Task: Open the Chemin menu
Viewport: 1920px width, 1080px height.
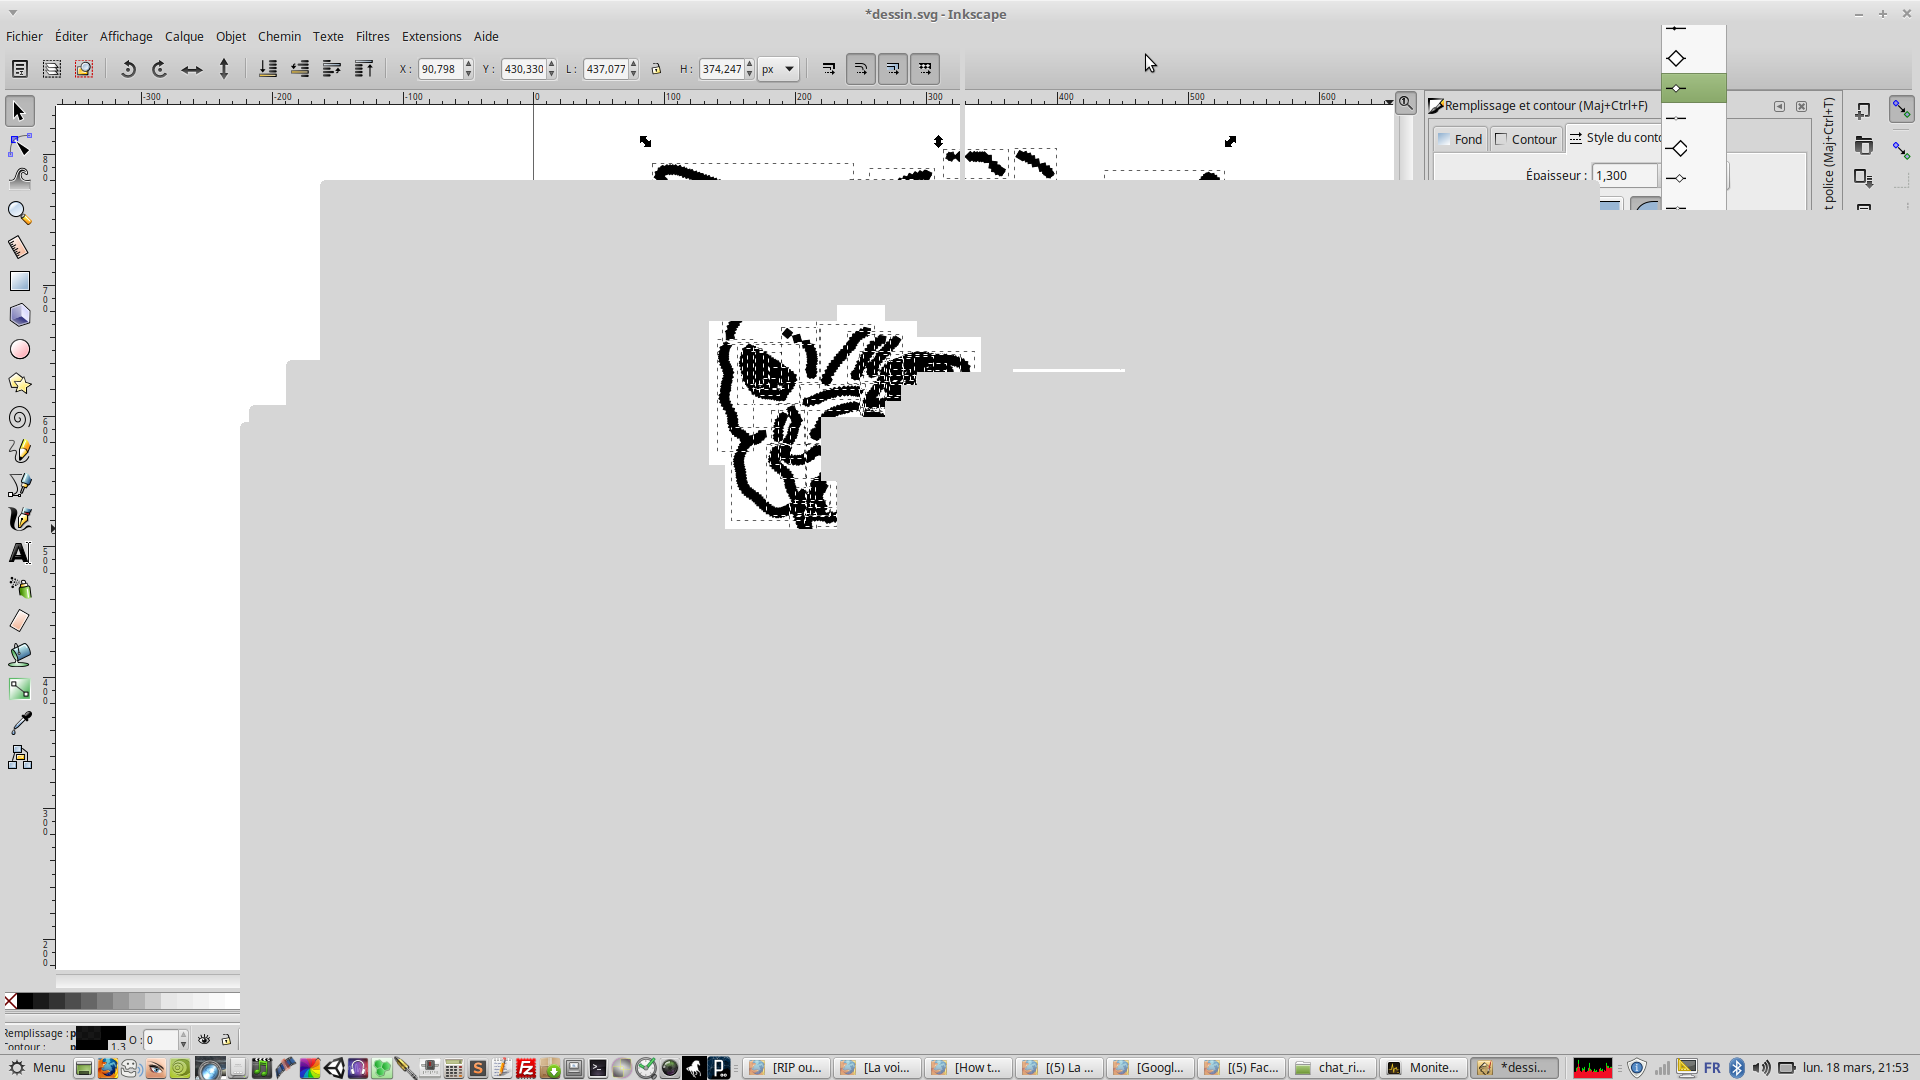Action: (x=279, y=36)
